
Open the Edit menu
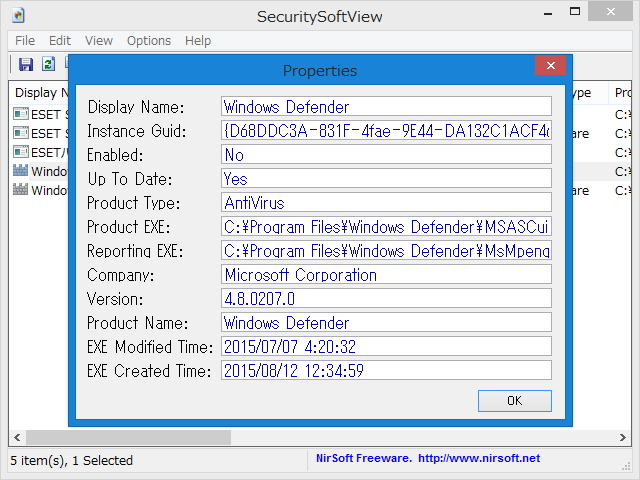[x=60, y=40]
